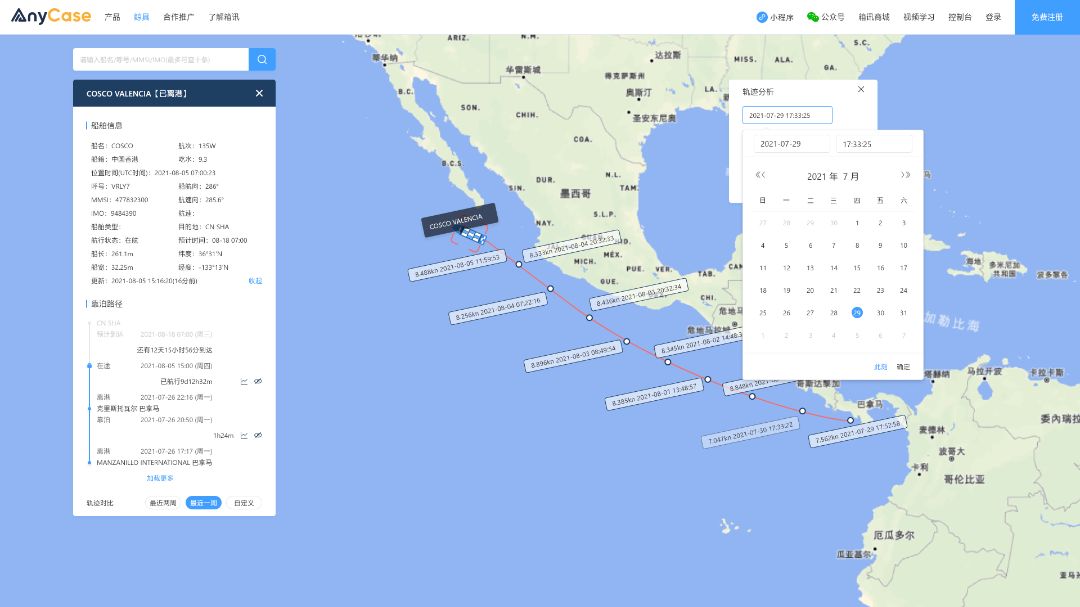This screenshot has height=607, width=1080.
Task: Go to previous year in the calendar
Action: (760, 175)
